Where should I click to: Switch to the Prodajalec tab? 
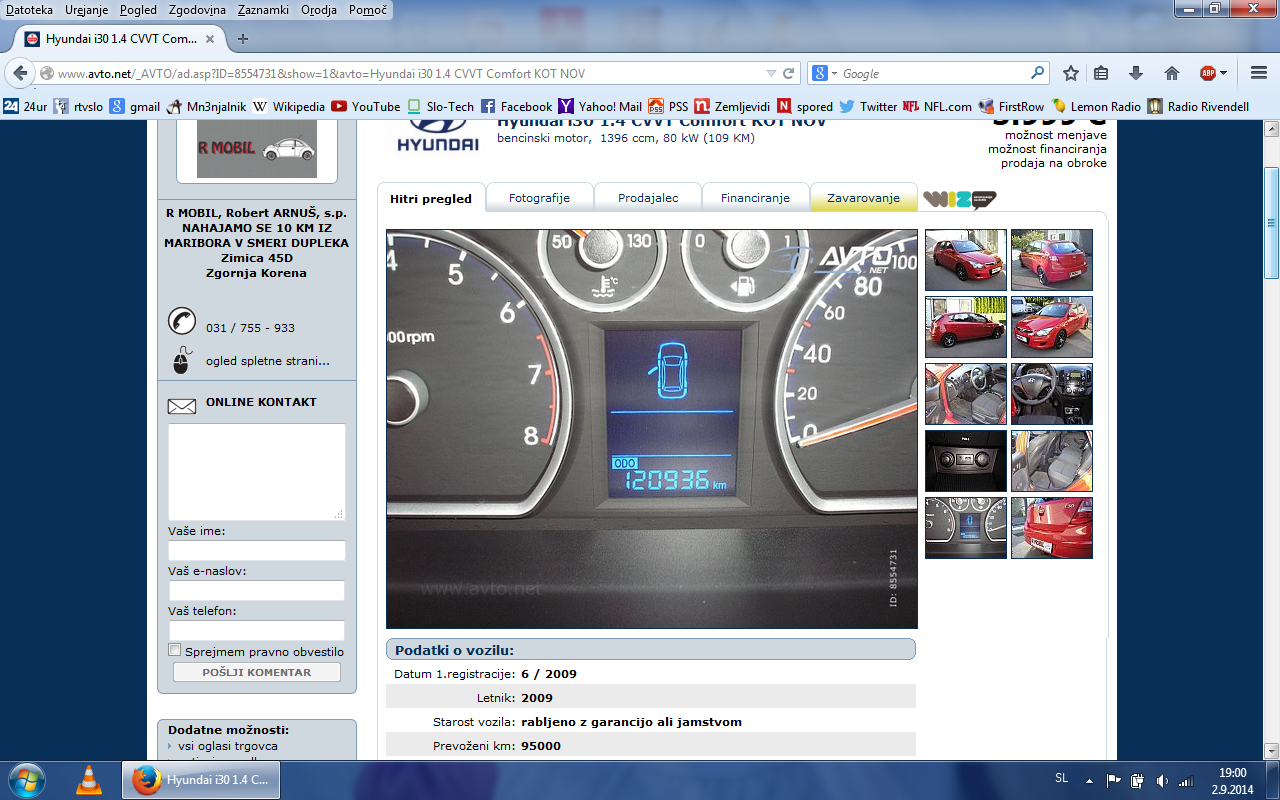coord(648,198)
